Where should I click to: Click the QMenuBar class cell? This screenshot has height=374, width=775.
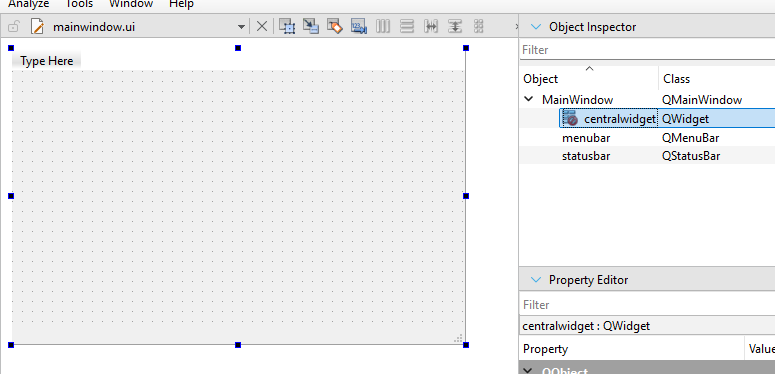tap(690, 138)
